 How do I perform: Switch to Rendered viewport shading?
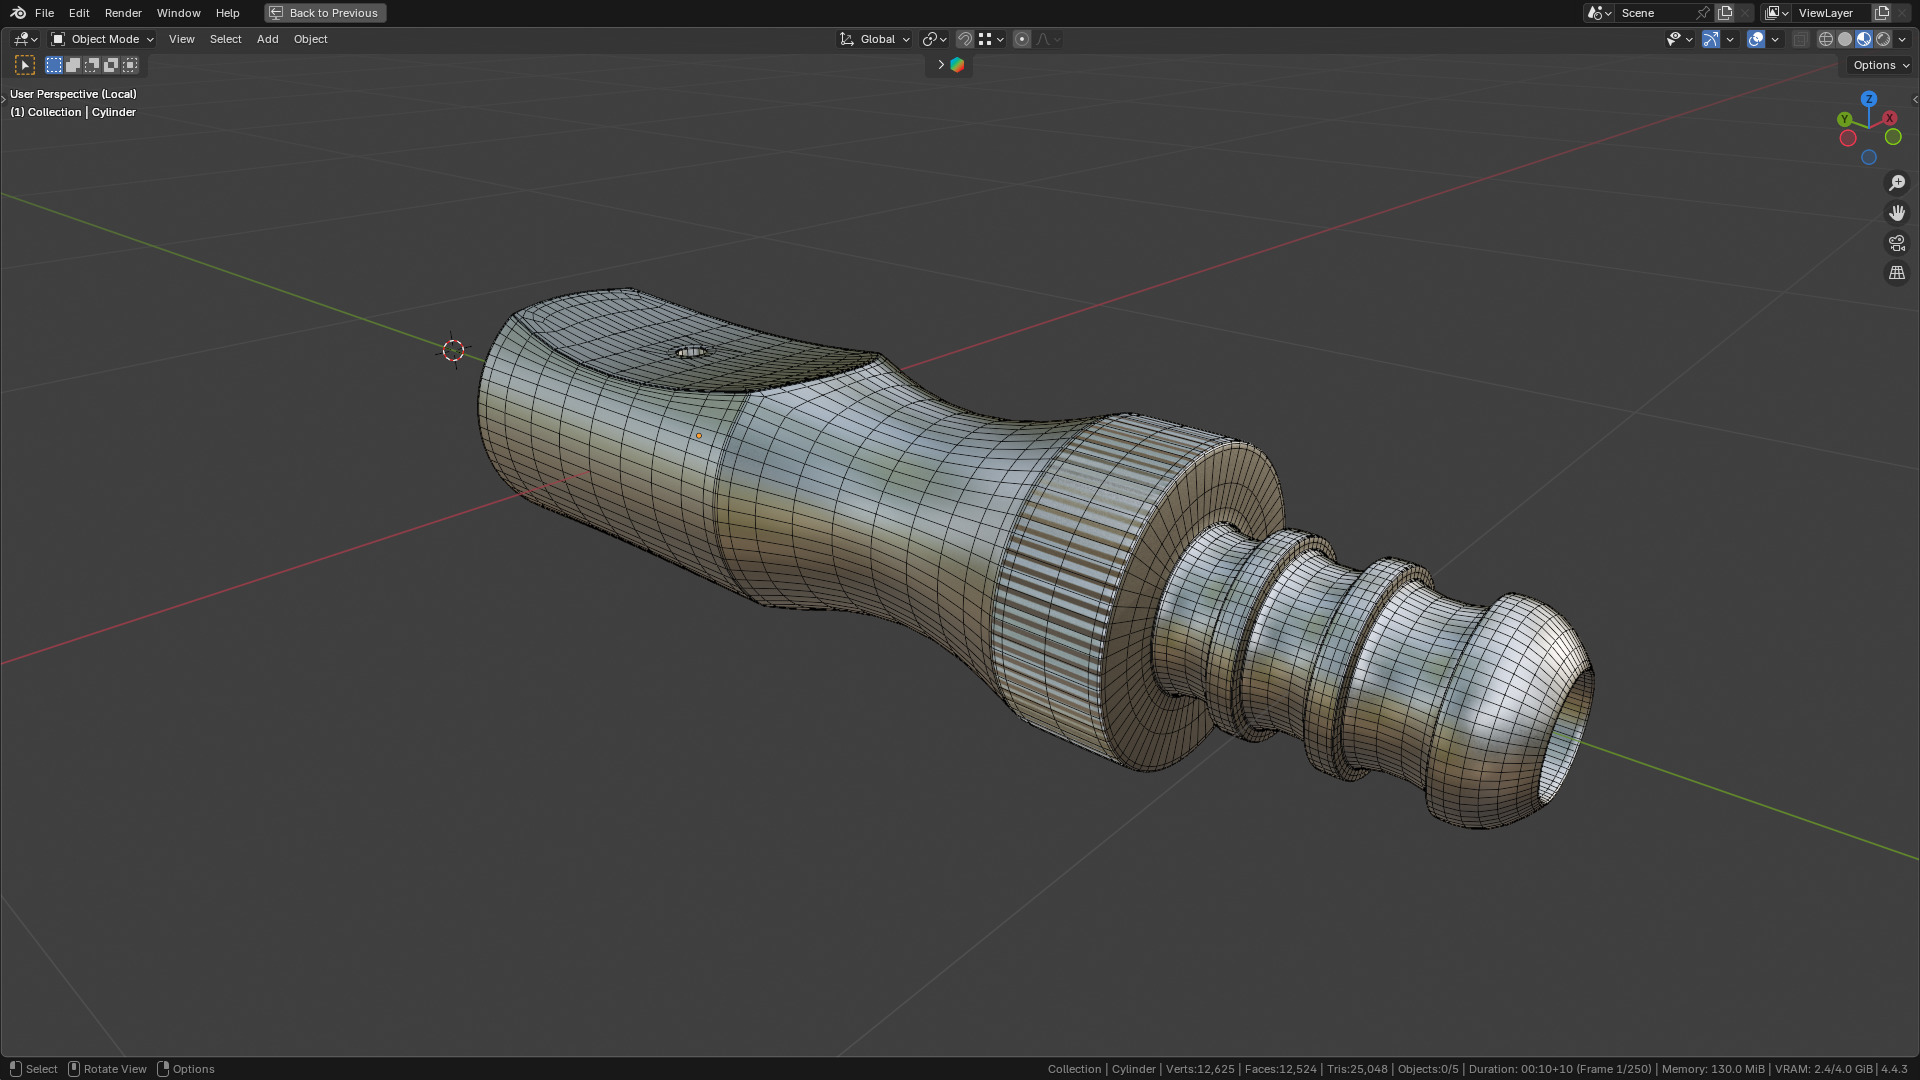pyautogui.click(x=1883, y=39)
